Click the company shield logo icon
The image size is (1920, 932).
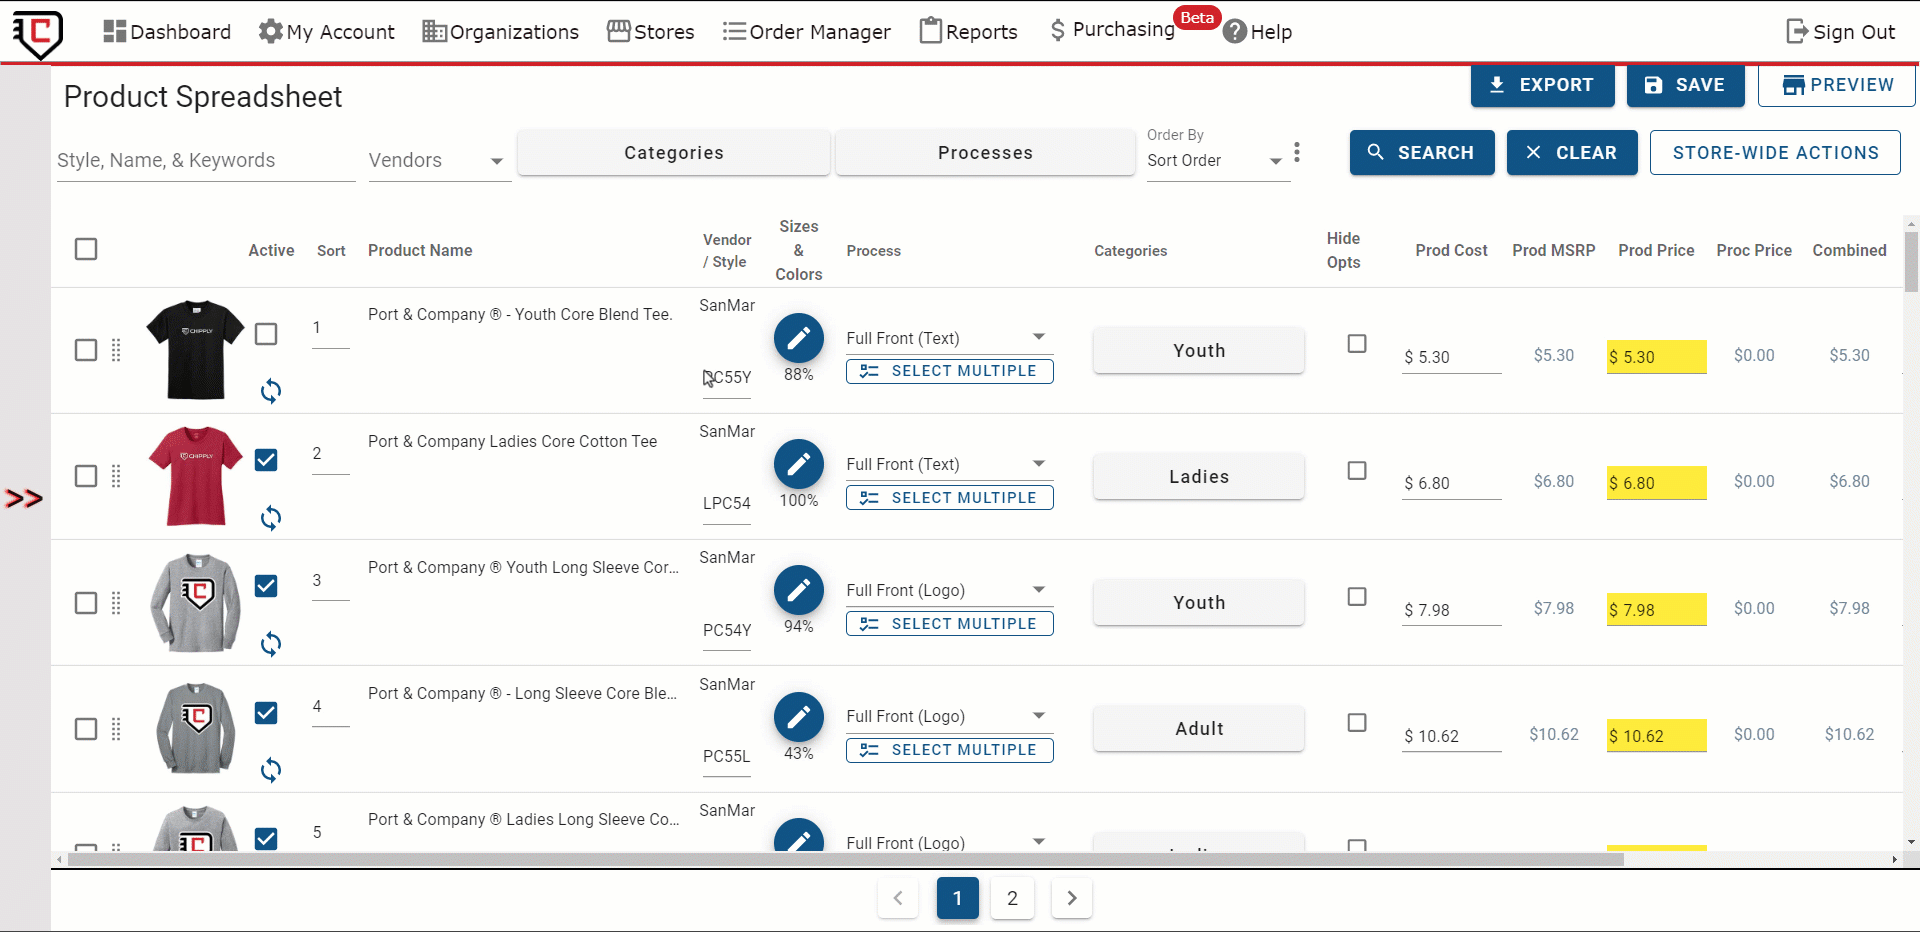click(38, 33)
